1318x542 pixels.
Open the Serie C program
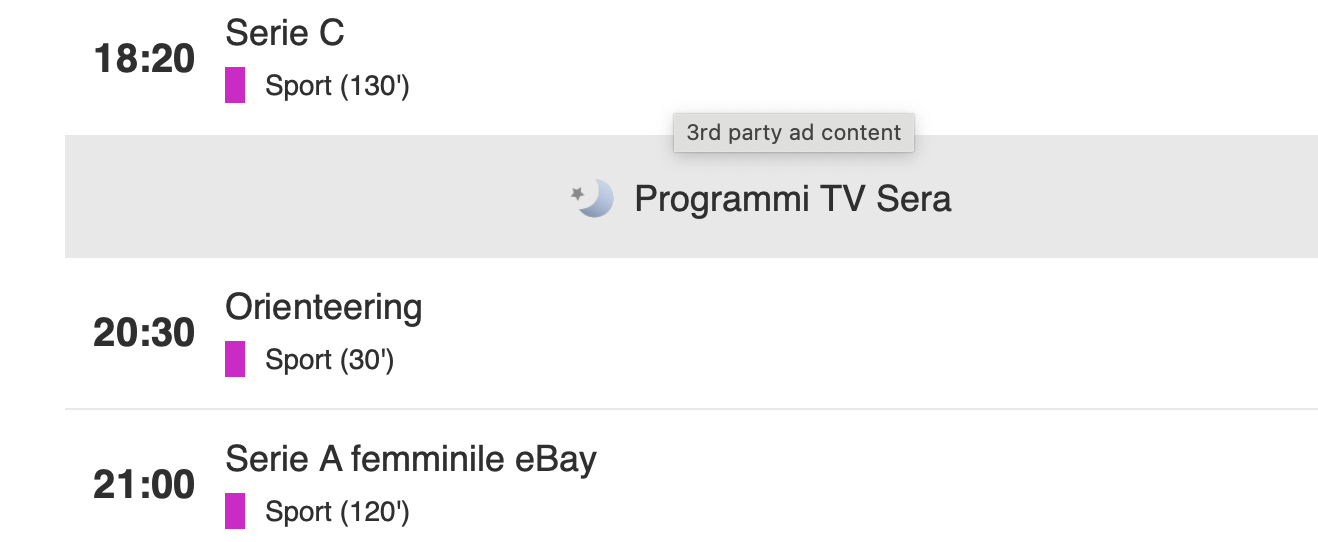pos(285,33)
